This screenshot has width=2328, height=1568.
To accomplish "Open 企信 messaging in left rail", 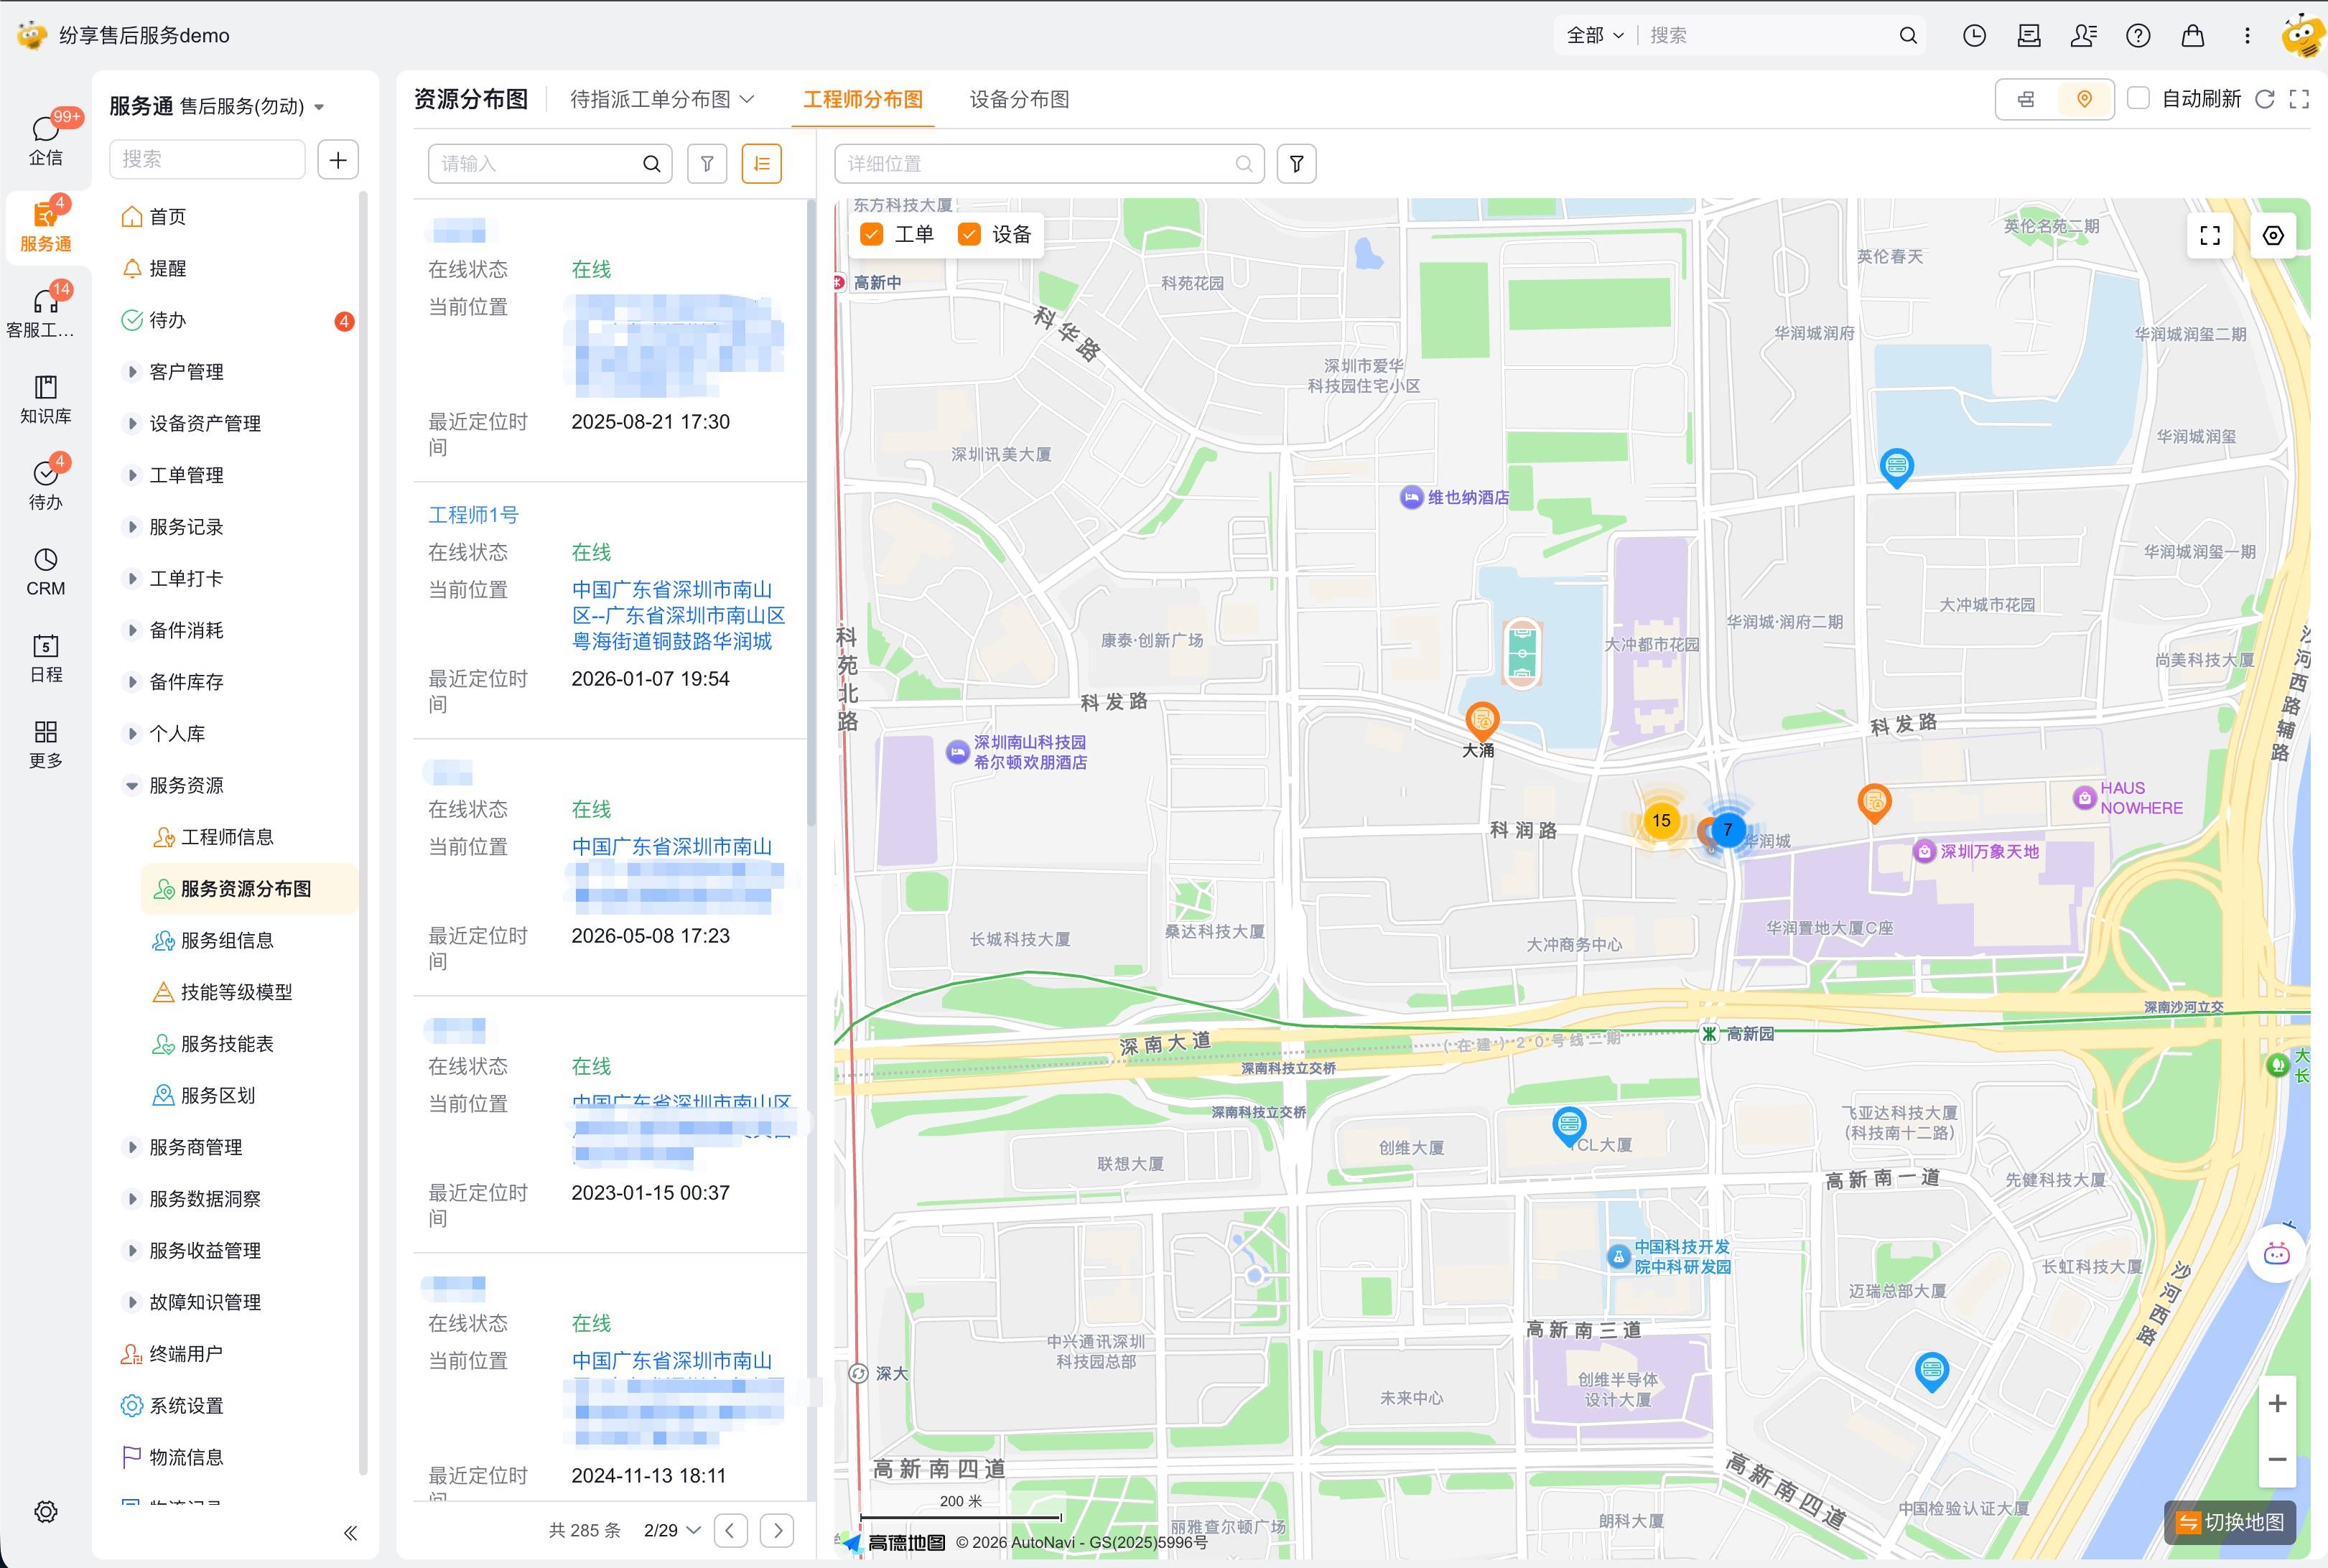I will tap(46, 139).
